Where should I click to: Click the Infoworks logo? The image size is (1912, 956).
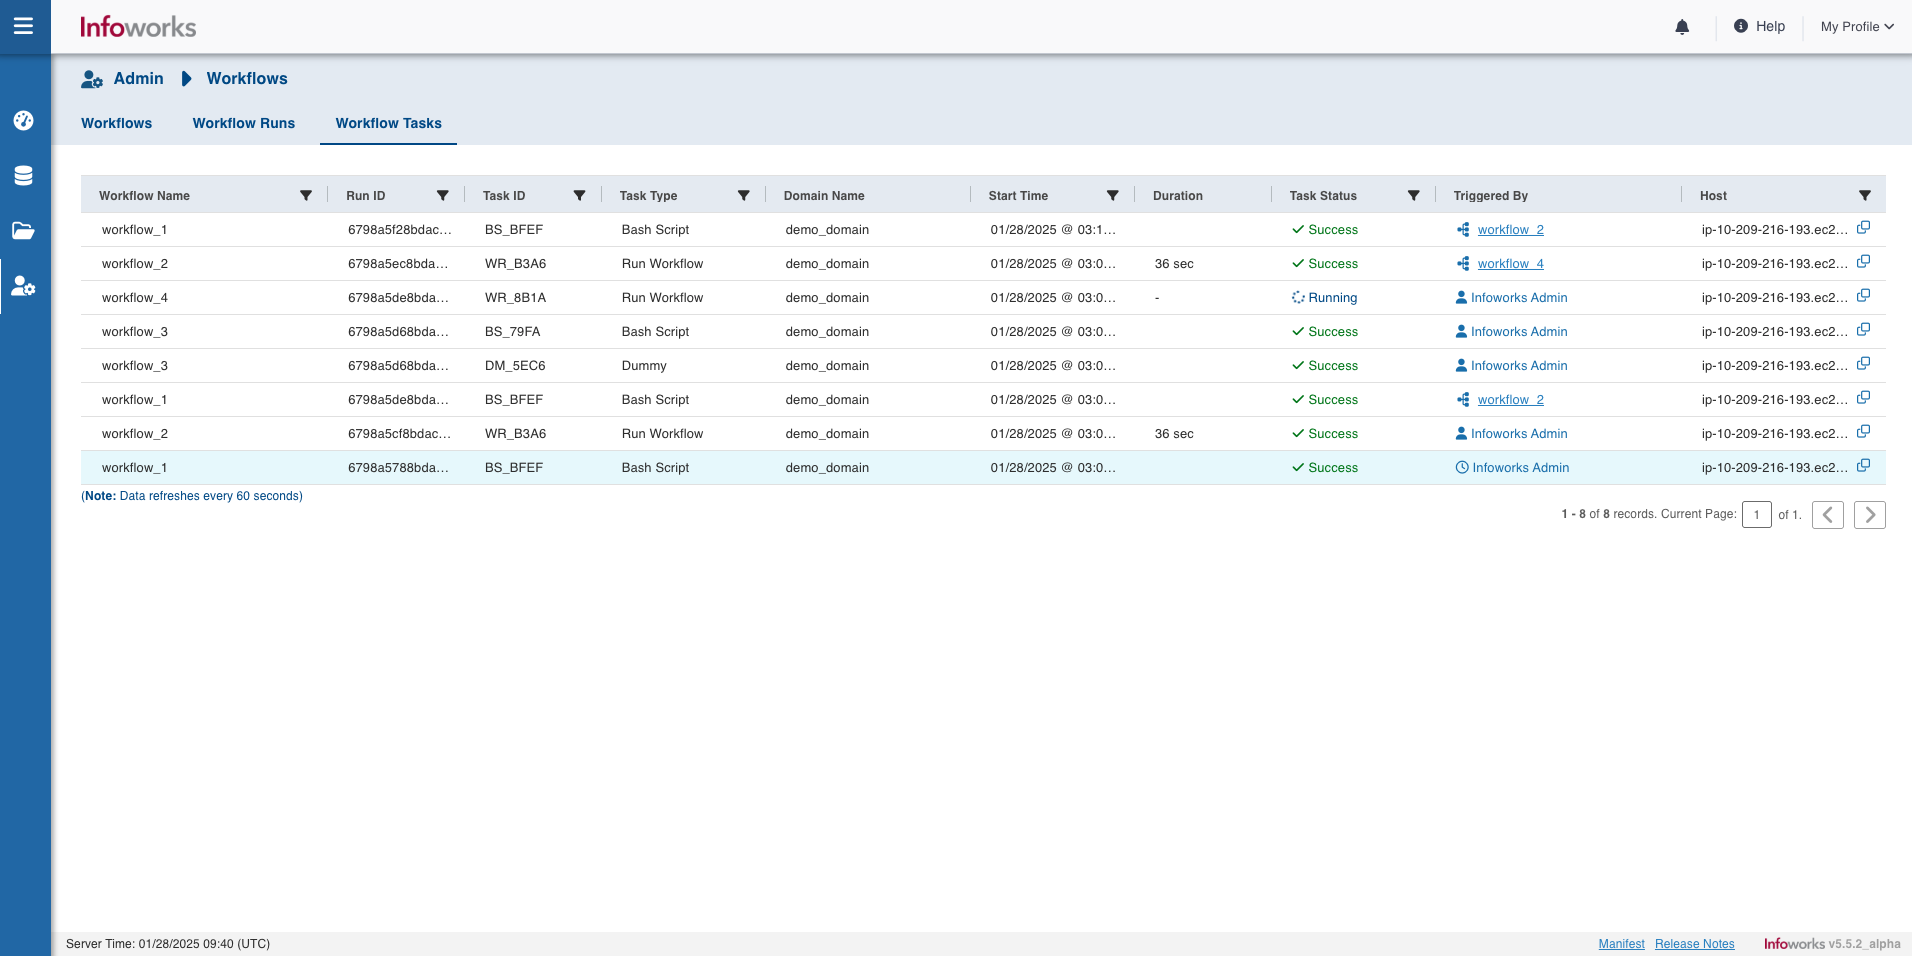click(138, 27)
